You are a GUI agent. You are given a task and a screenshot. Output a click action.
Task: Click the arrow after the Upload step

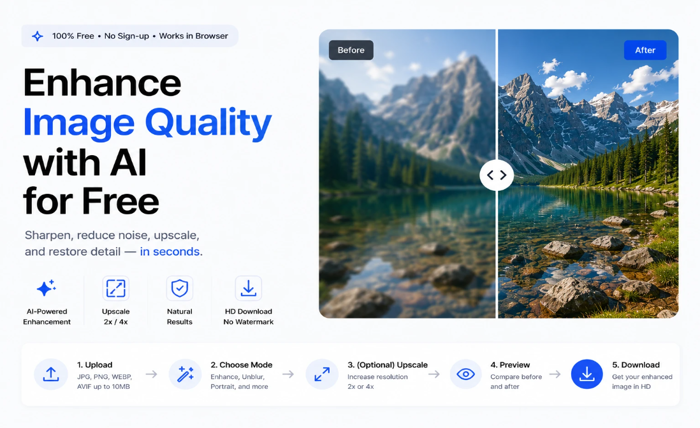click(151, 374)
